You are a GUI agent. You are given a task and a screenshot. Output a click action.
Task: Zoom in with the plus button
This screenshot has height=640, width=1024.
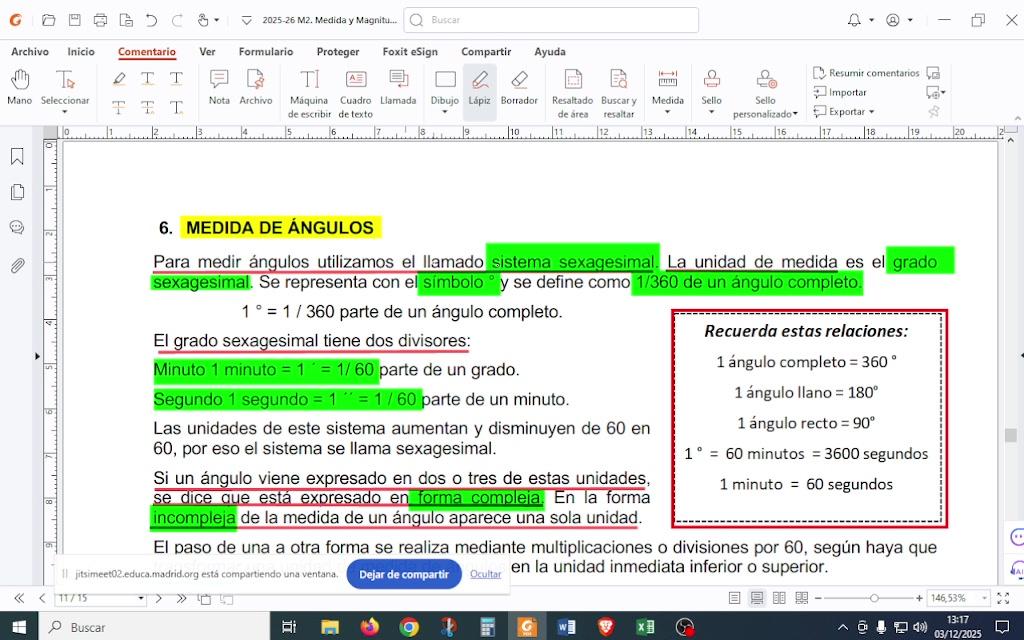920,598
